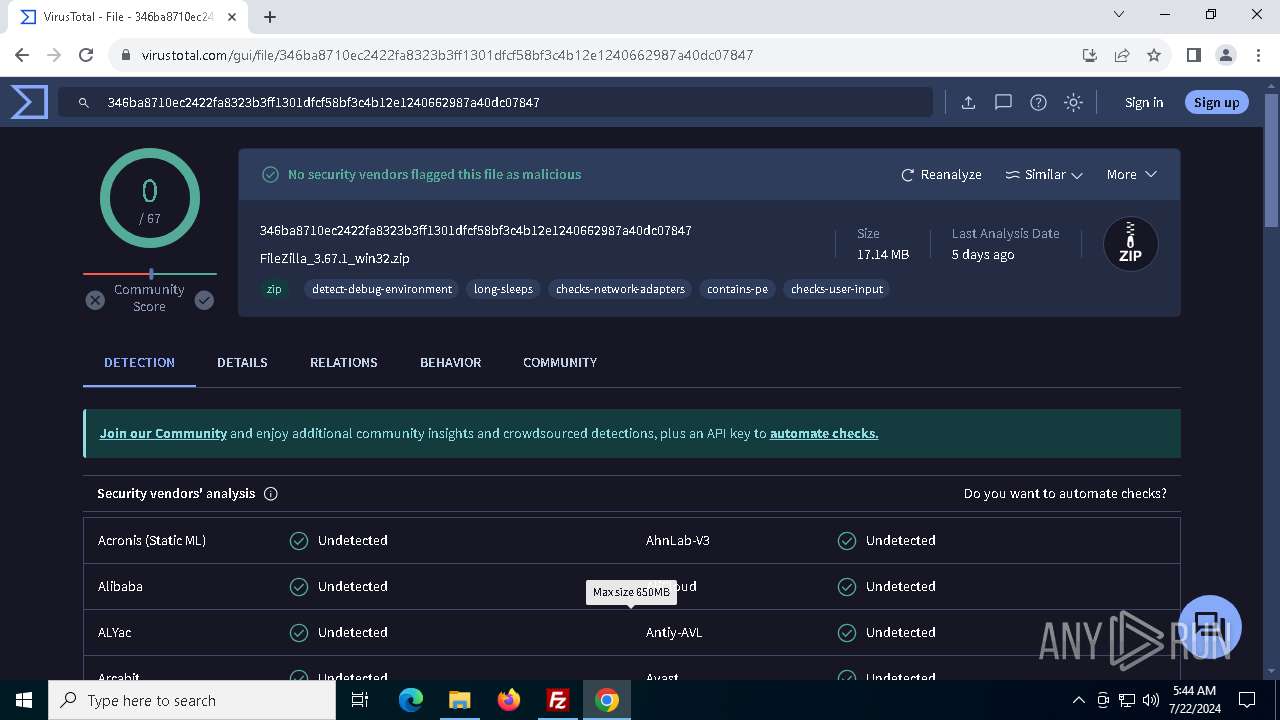1280x720 pixels.
Task: Vote positive with community check icon
Action: pos(204,300)
